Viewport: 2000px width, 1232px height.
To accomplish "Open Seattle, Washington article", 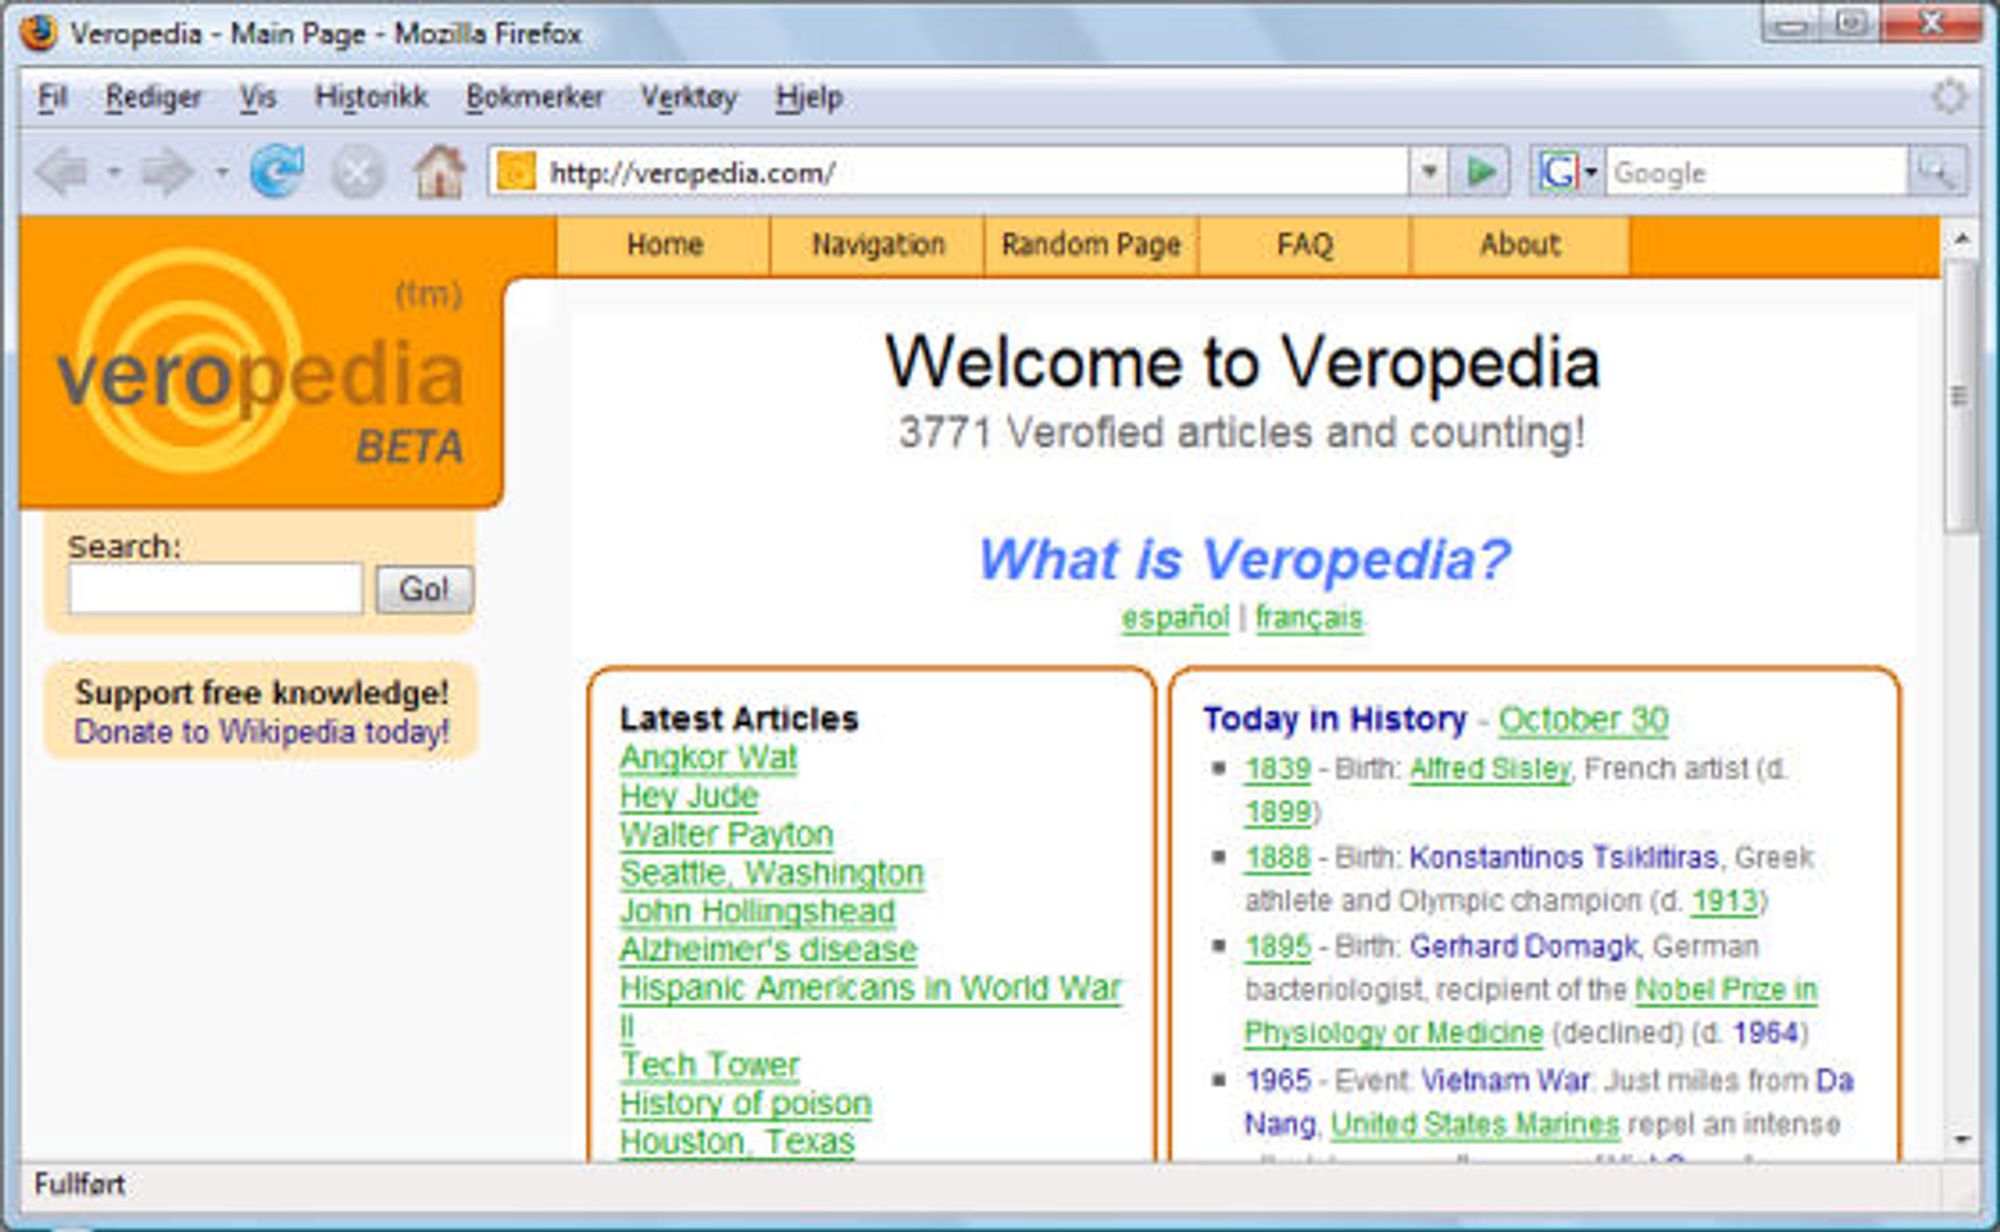I will [771, 873].
